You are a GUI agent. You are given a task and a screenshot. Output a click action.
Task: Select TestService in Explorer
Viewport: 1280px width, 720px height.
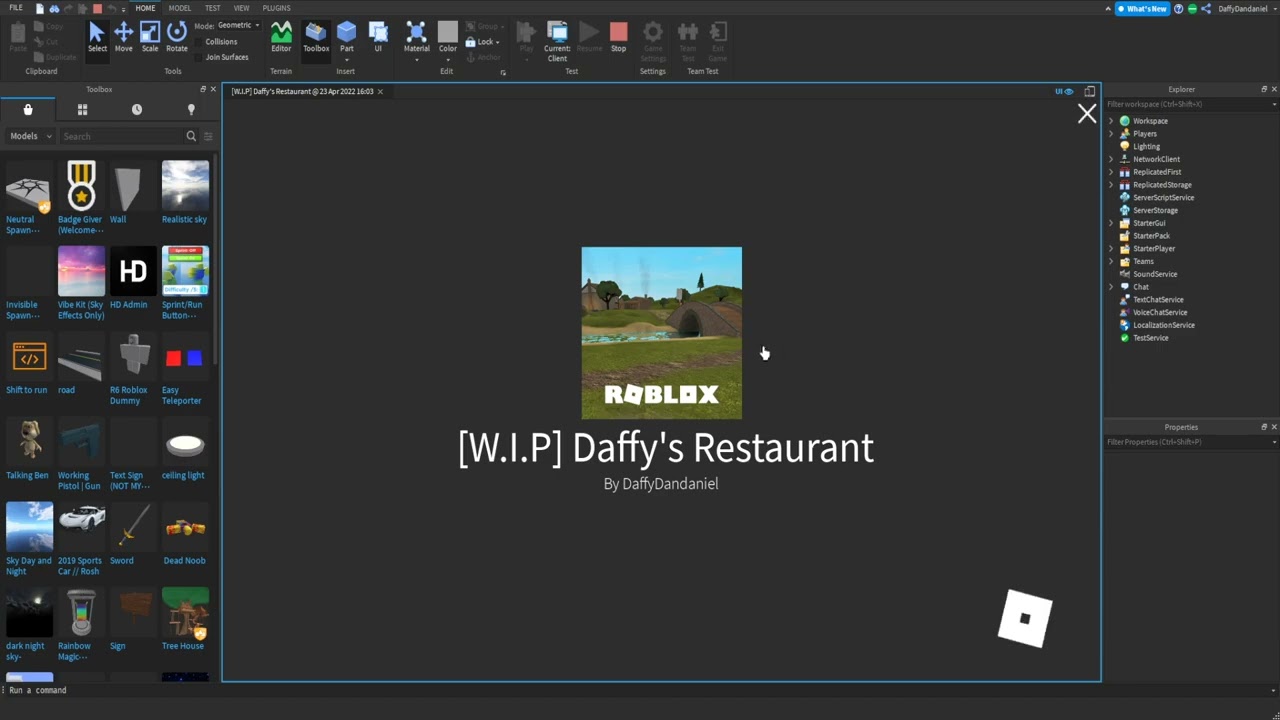(1144, 338)
